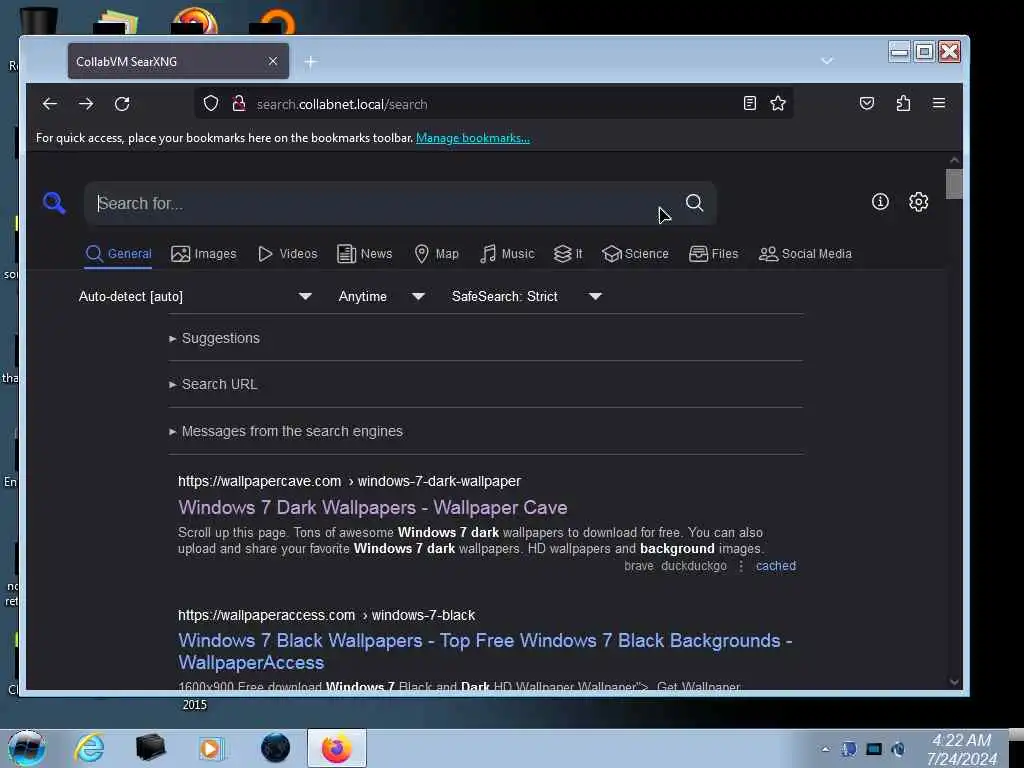Close the CollabVM SearXNG tab

tap(273, 61)
